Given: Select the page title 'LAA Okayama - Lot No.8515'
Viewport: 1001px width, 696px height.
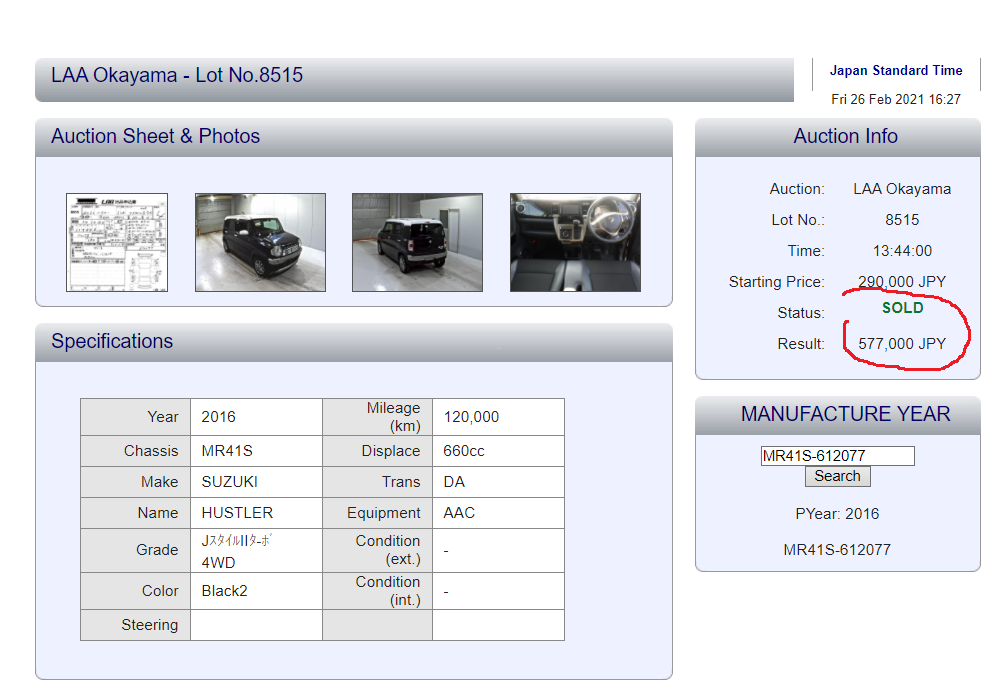Looking at the screenshot, I should click(177, 75).
